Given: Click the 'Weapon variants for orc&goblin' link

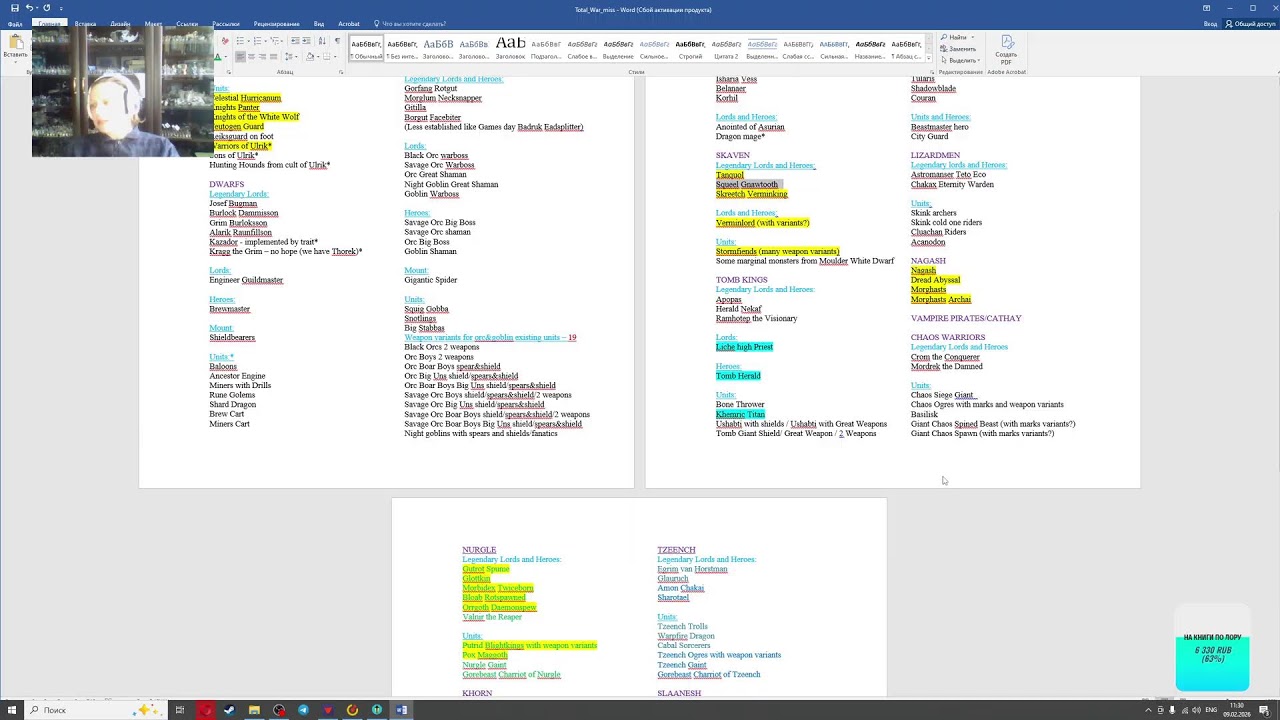Looking at the screenshot, I should tap(490, 338).
